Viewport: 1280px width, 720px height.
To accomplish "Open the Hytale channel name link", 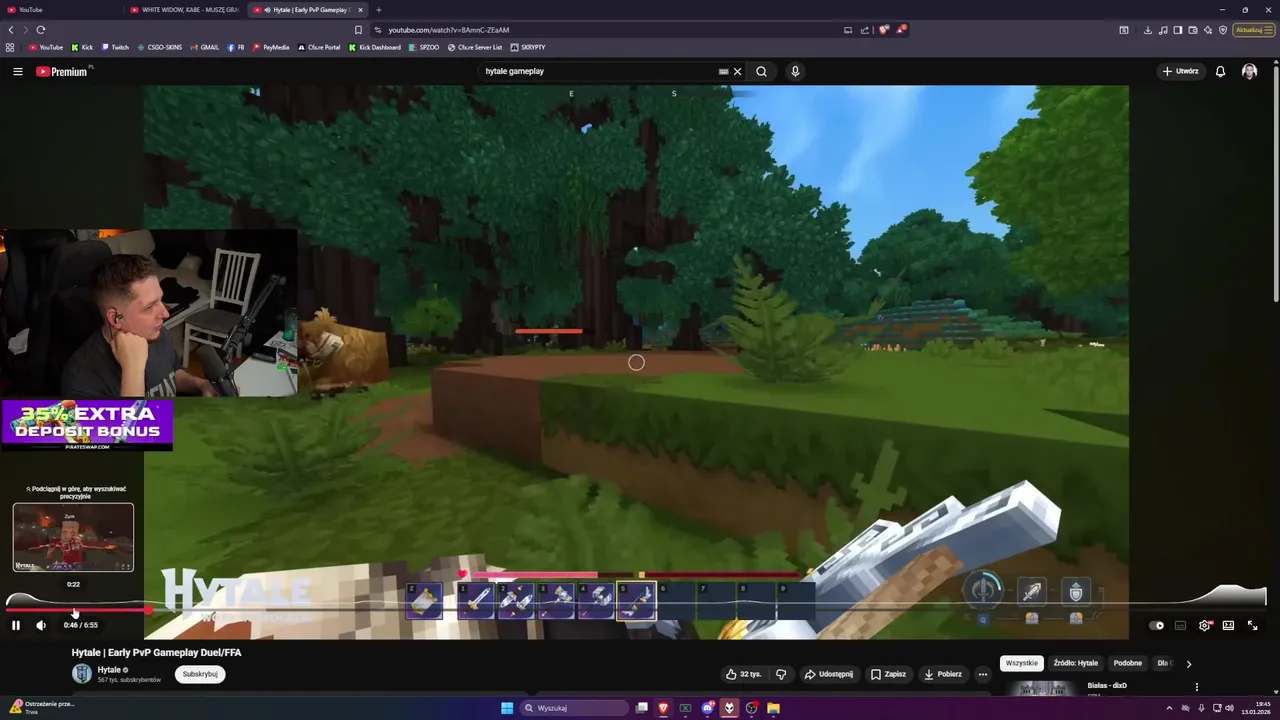I will coord(109,669).
